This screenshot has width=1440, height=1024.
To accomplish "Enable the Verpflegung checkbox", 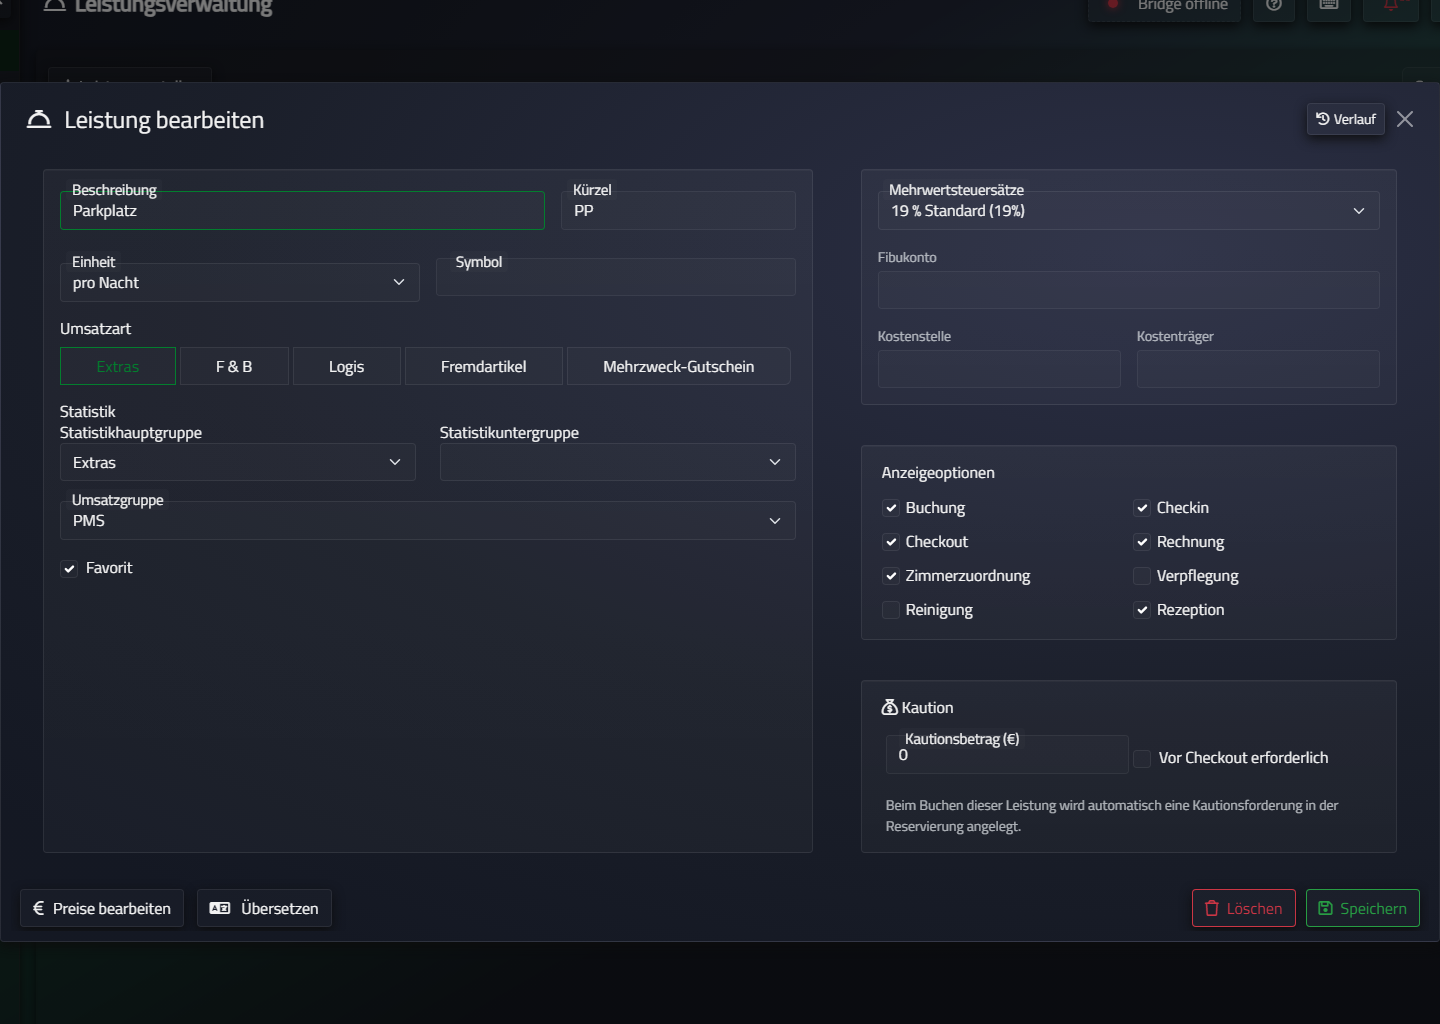I will coord(1142,576).
